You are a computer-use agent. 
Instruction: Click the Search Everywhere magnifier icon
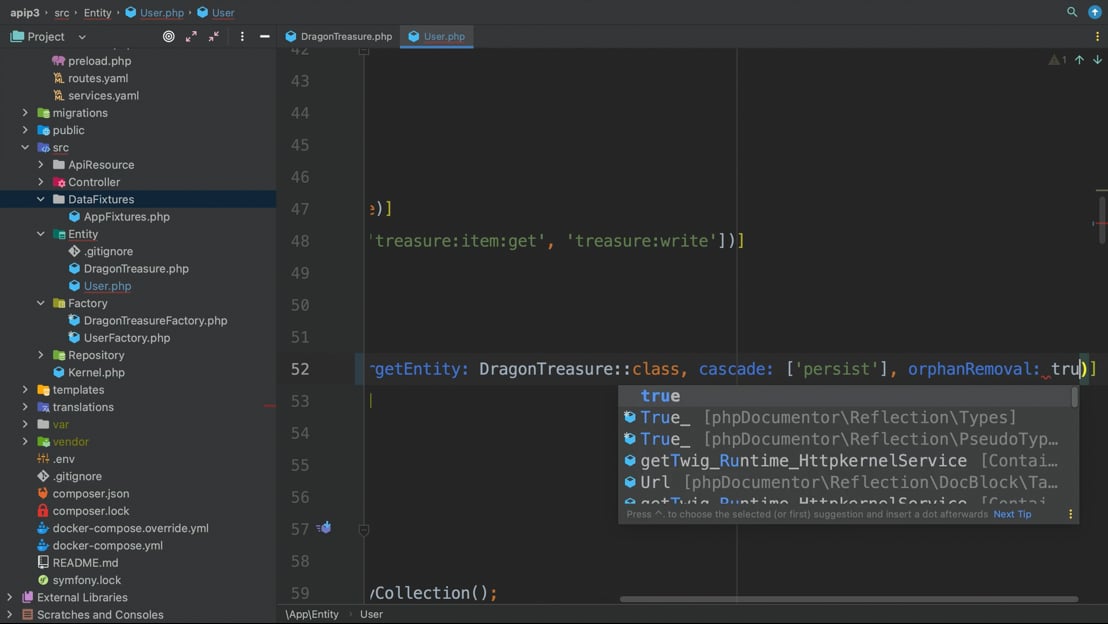pyautogui.click(x=1072, y=12)
